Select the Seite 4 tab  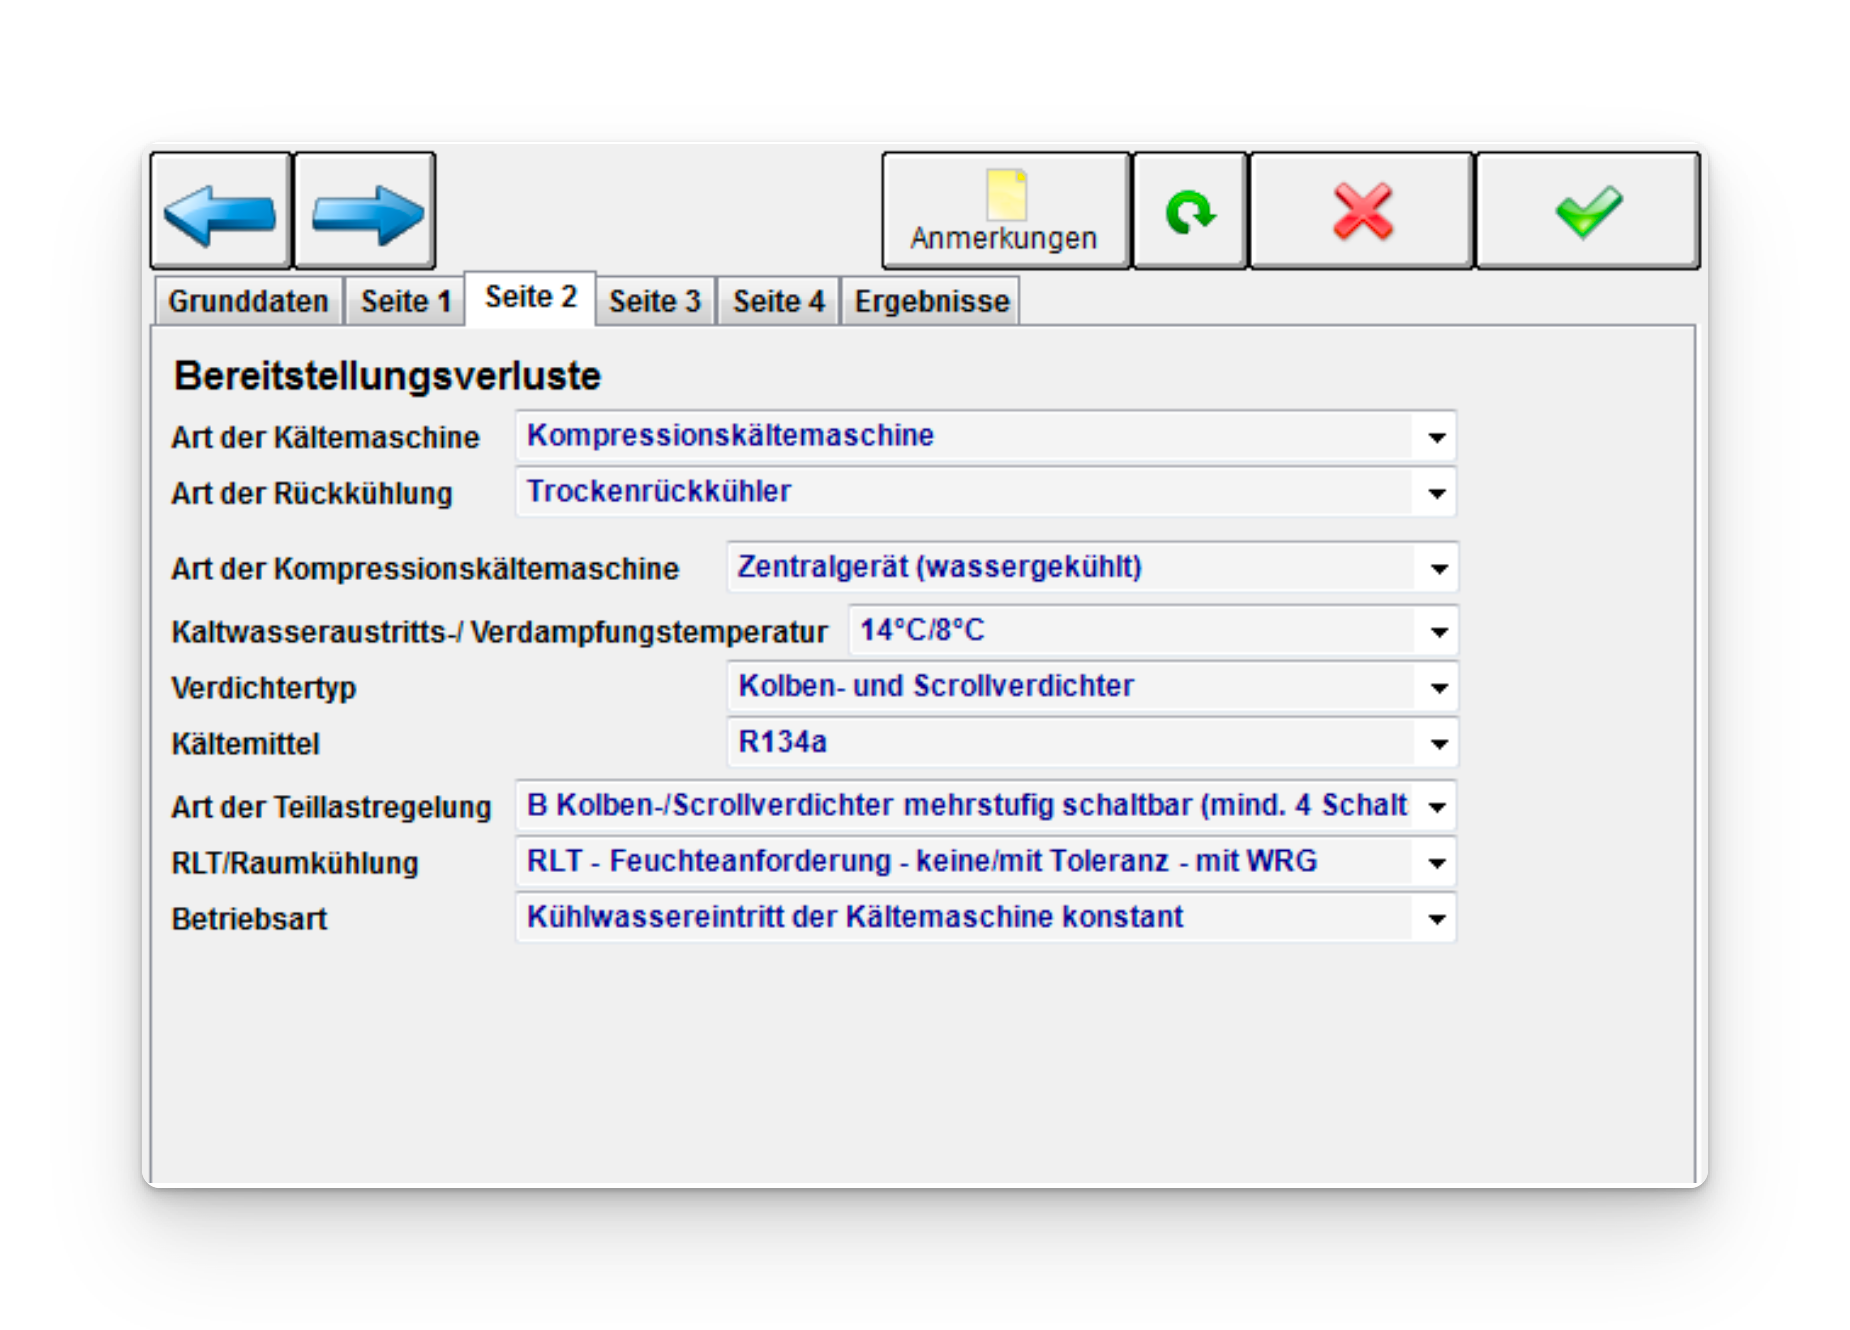(778, 301)
